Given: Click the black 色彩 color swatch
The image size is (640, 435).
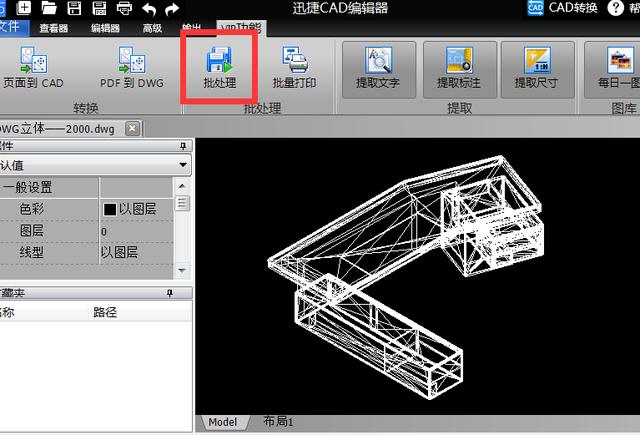Looking at the screenshot, I should click(109, 209).
